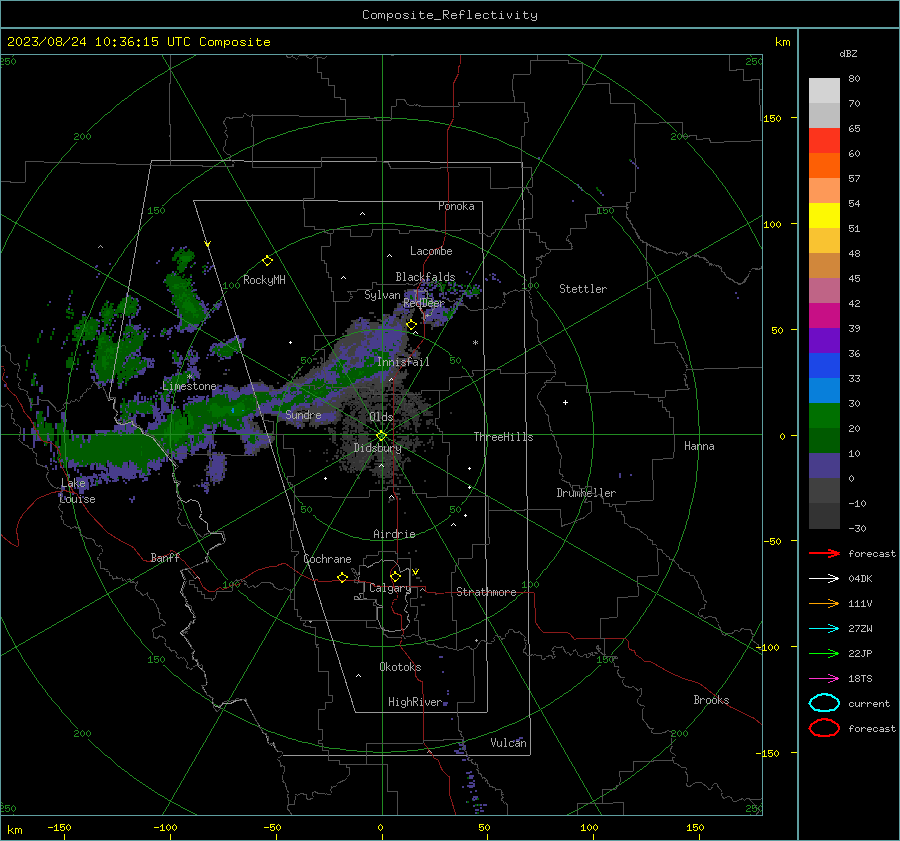This screenshot has height=841, width=900.
Task: Click the Olds city label
Action: coord(381,417)
